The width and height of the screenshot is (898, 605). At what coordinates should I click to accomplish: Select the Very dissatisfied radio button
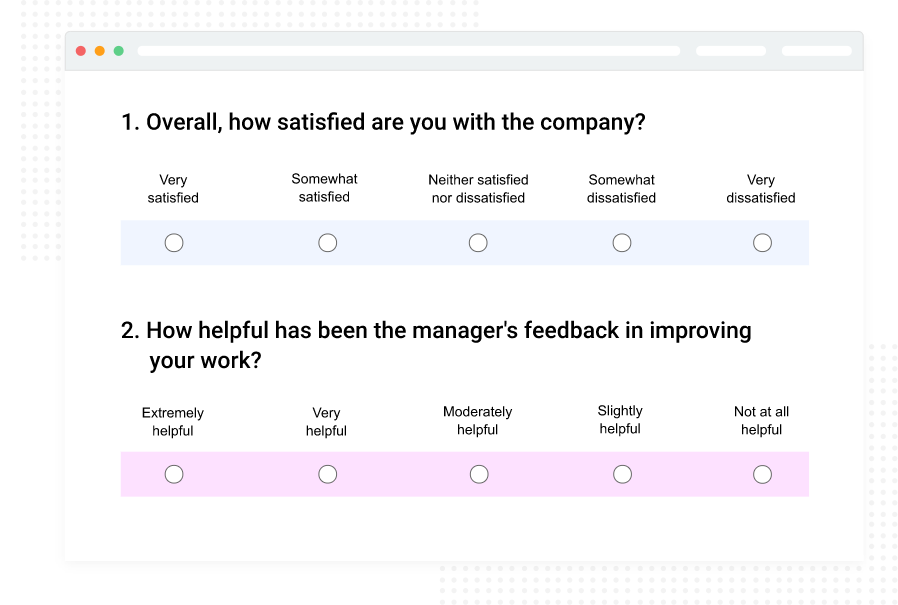762,242
